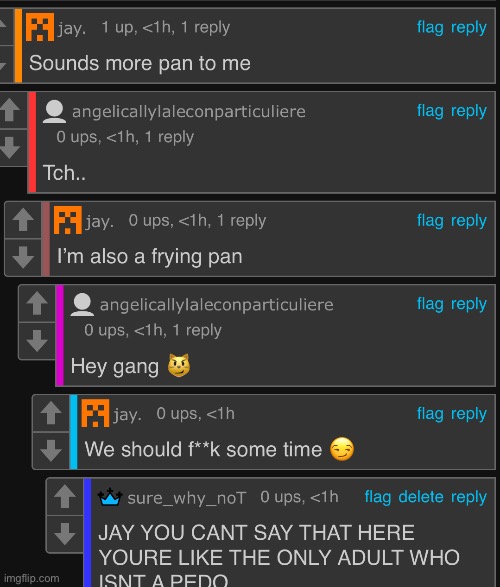Downvote the "Hey gang" comment
The width and height of the screenshot is (500, 587).
(x=37, y=340)
